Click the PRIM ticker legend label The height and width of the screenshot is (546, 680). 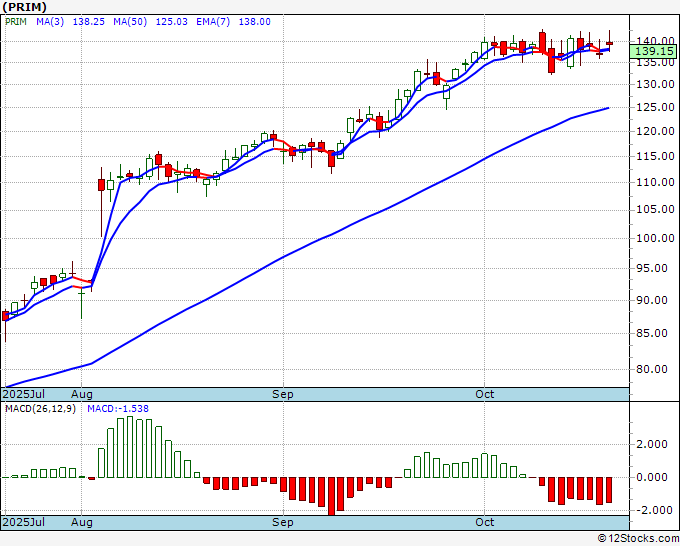point(16,22)
